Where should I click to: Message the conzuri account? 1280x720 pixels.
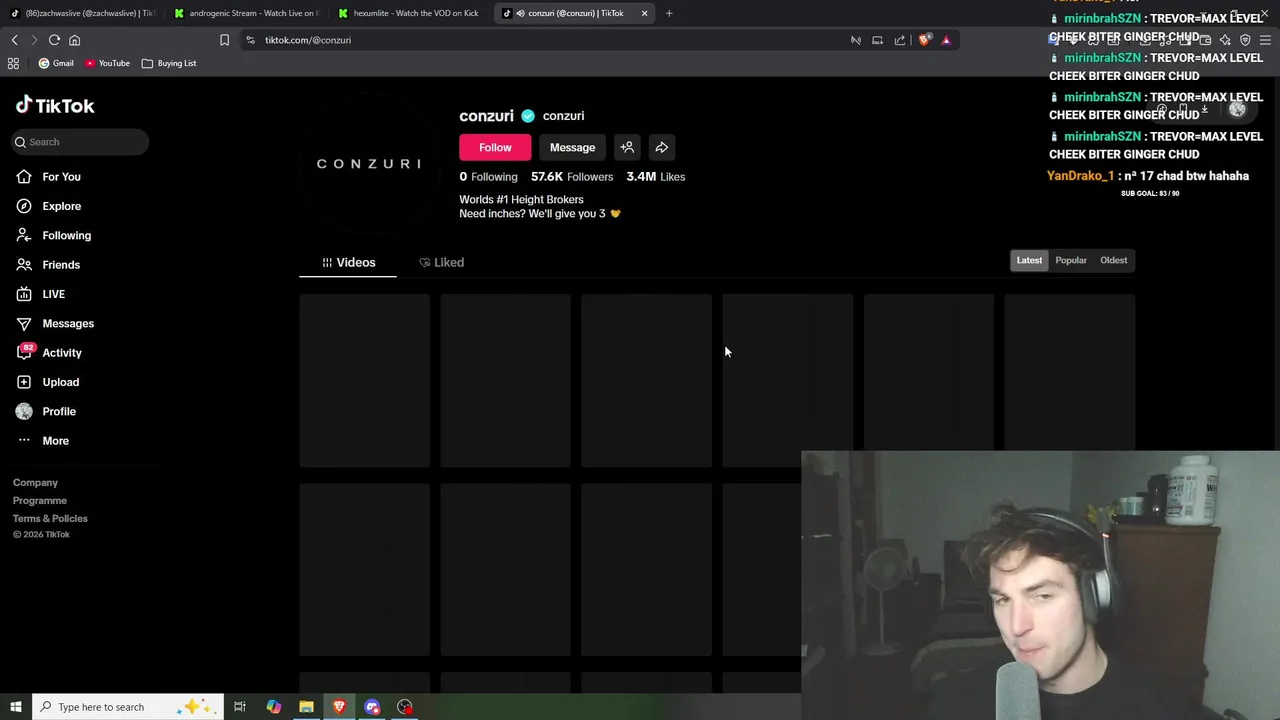[572, 148]
